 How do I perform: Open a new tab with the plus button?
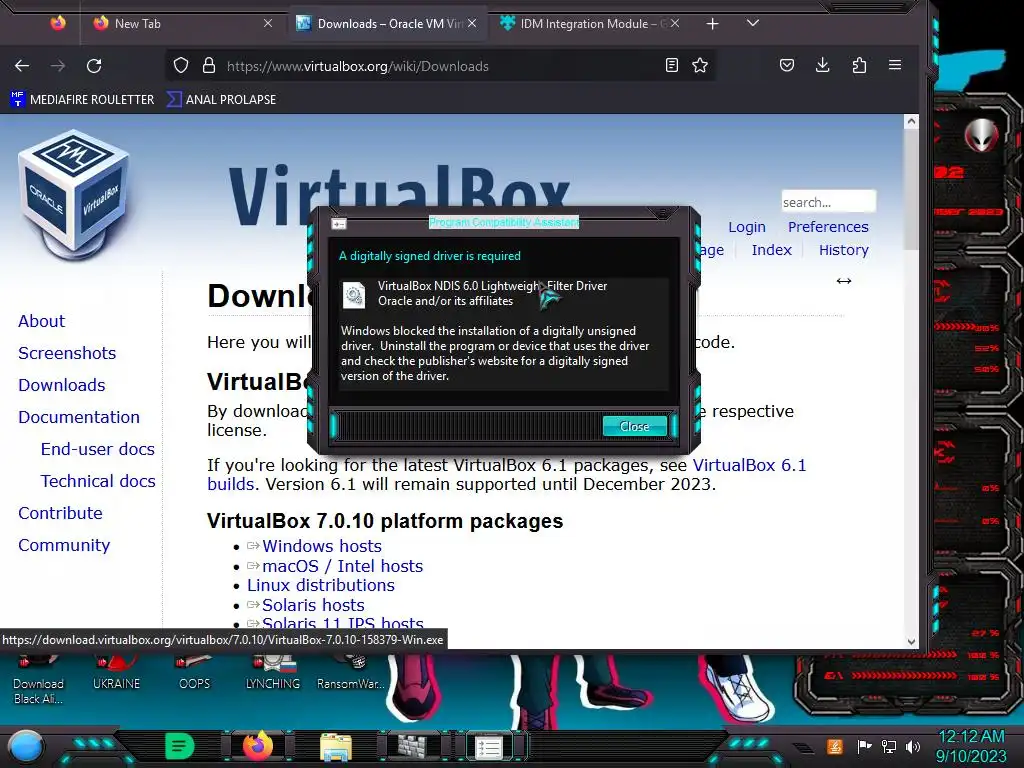click(712, 24)
